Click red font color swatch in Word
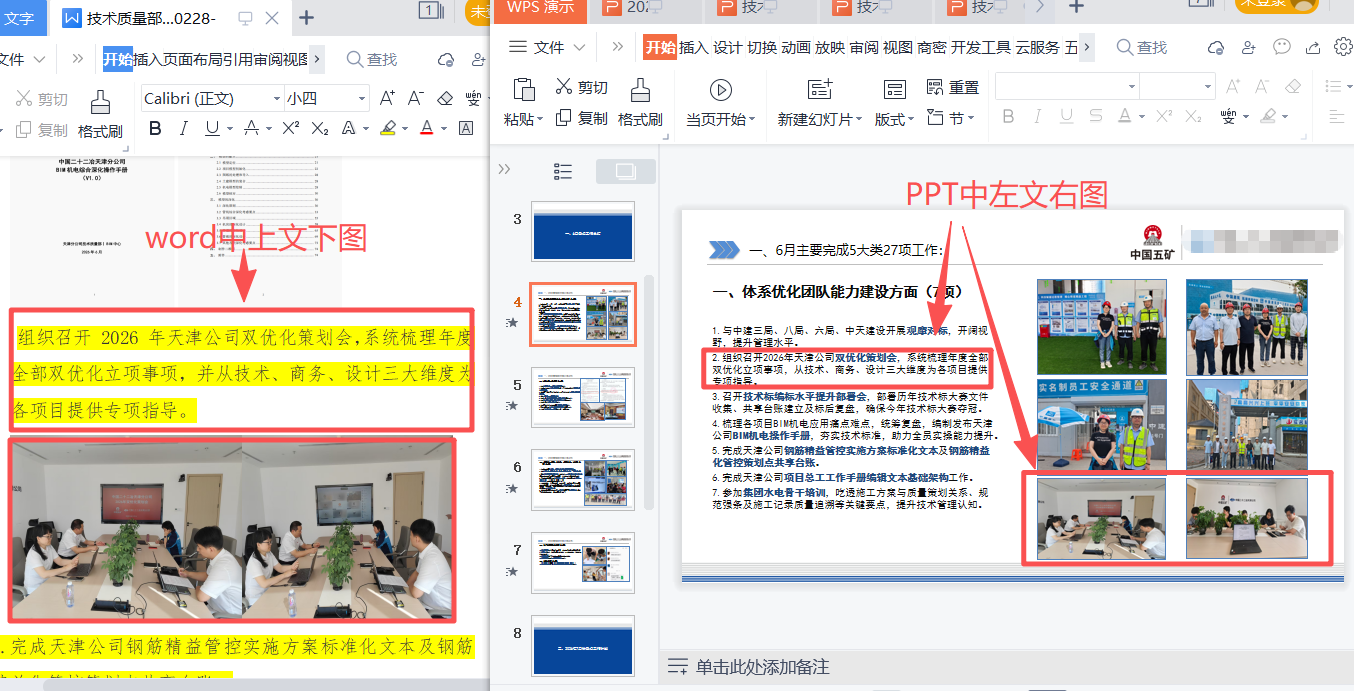 427,128
